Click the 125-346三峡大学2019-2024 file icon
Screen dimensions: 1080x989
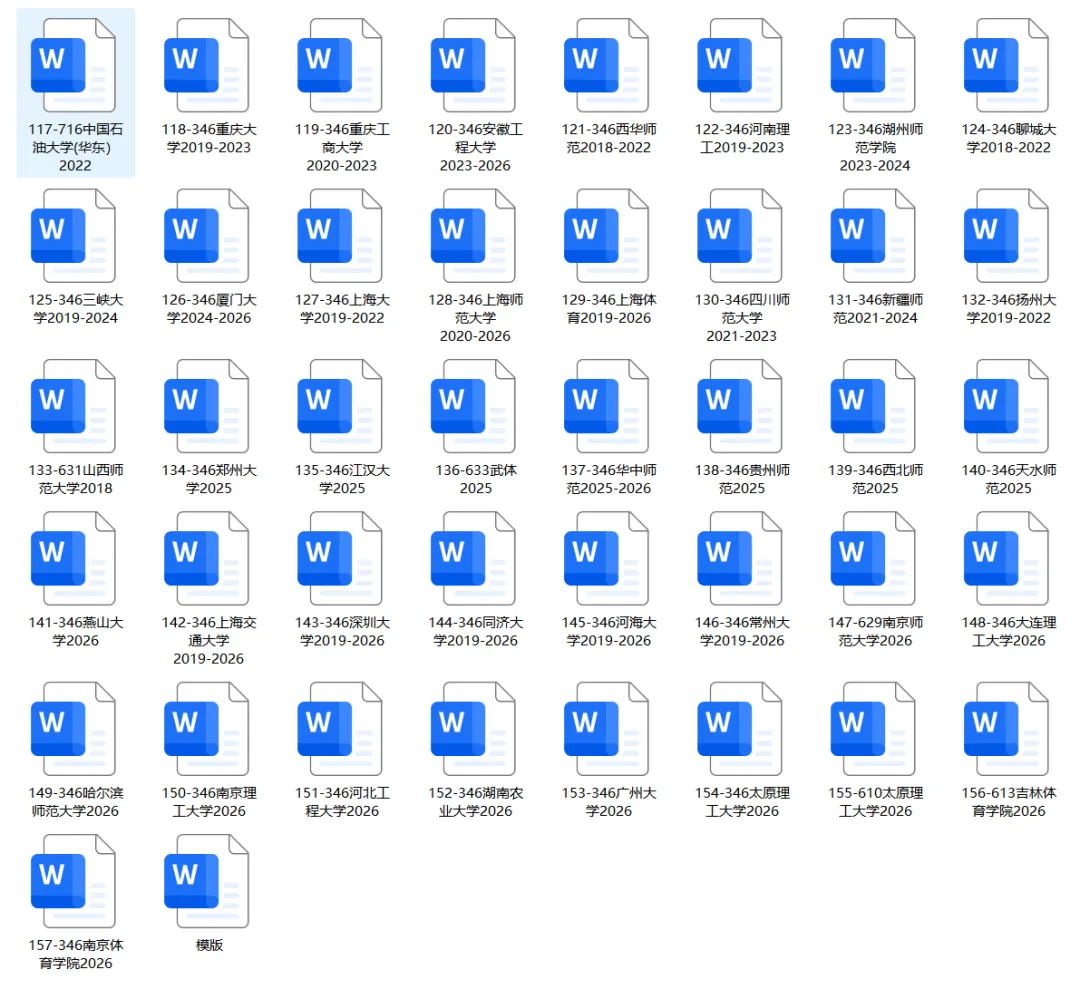[x=73, y=236]
